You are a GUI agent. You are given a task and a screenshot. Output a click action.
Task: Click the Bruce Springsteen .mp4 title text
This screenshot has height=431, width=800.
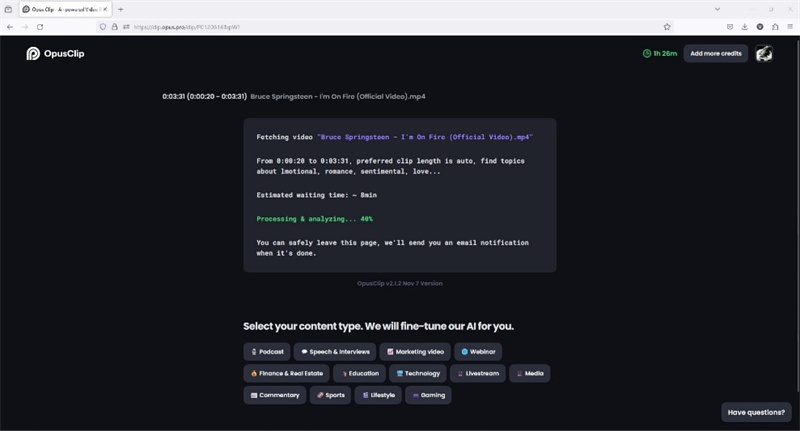(338, 96)
